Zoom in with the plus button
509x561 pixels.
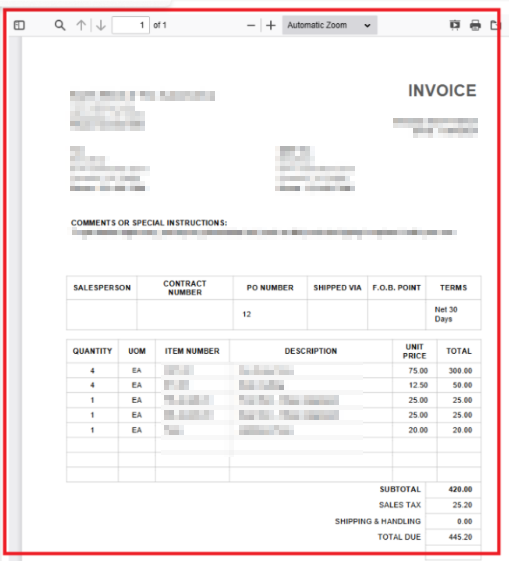[271, 25]
